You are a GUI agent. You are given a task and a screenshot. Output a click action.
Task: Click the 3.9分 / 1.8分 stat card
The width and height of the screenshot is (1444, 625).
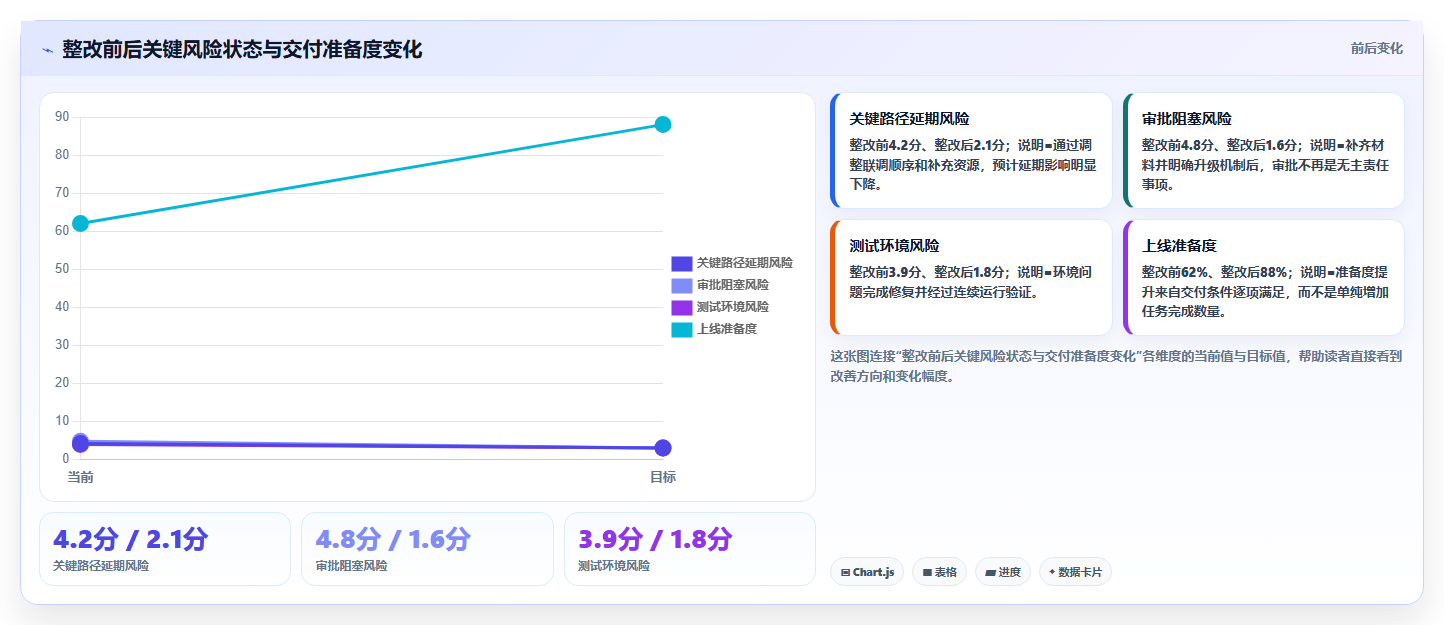pos(689,549)
